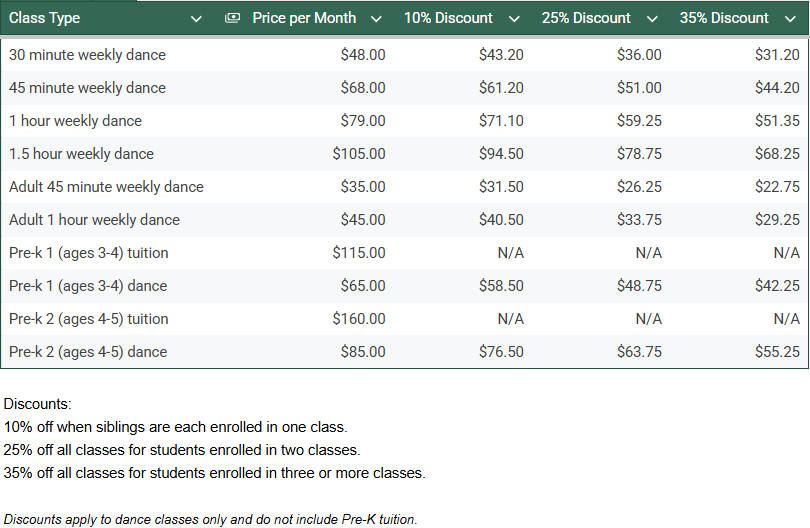Click the $94.50 cell under 10% Discount

(501, 154)
